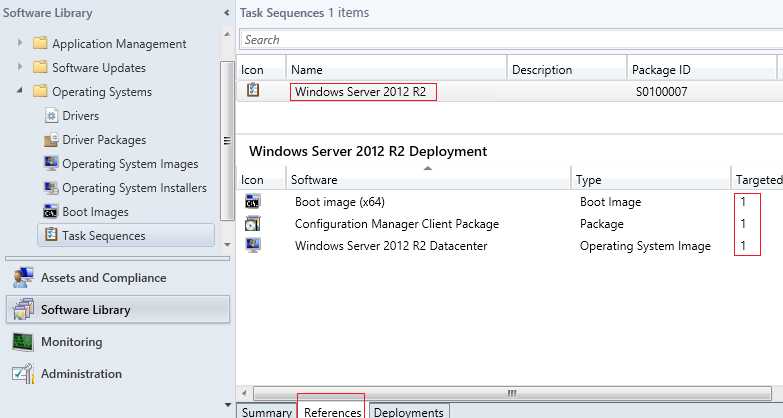Select Operating System Images node
The image size is (783, 418).
pos(130,164)
